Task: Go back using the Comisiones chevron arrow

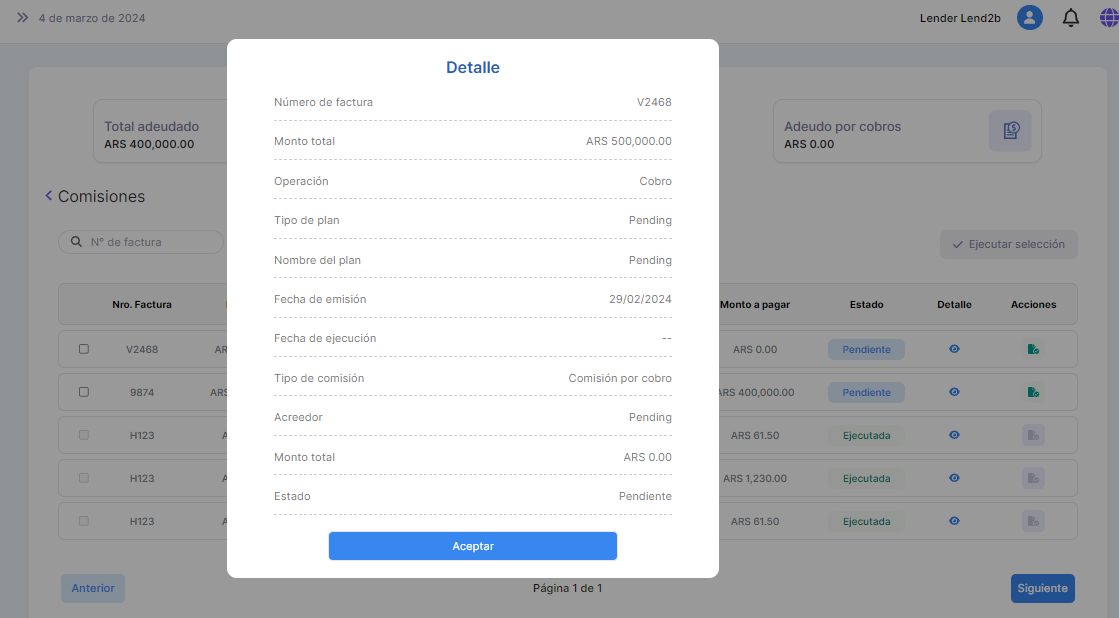Action: point(48,196)
